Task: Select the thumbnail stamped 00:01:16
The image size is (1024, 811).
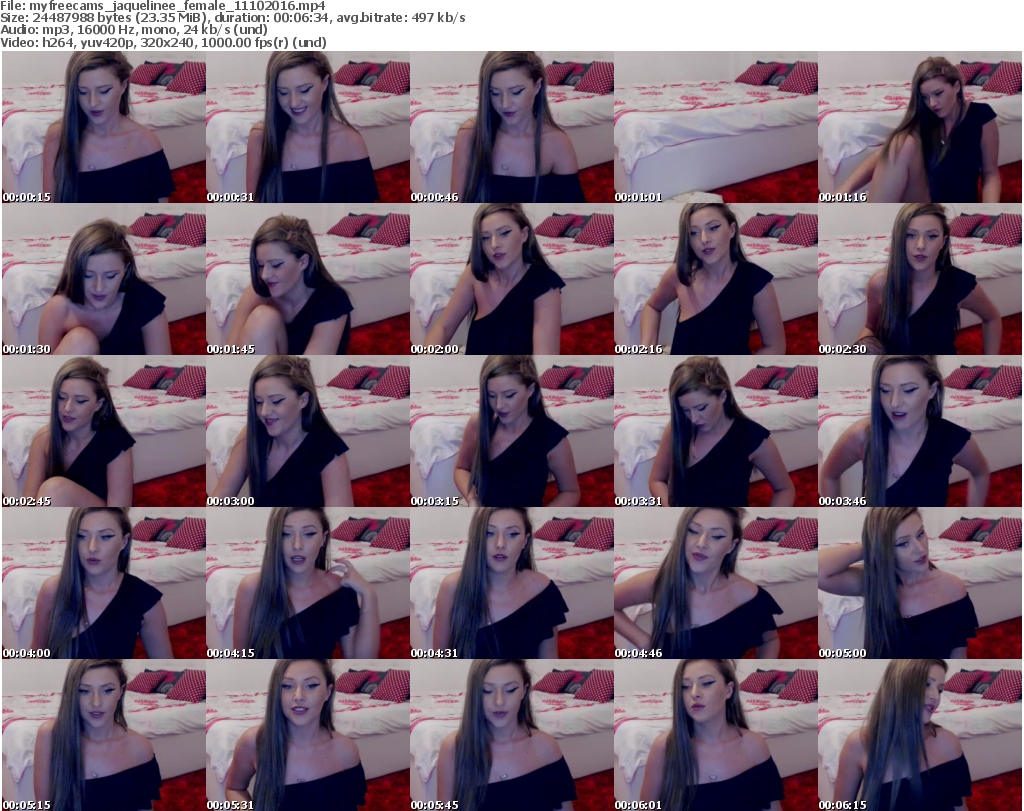Action: [920, 127]
